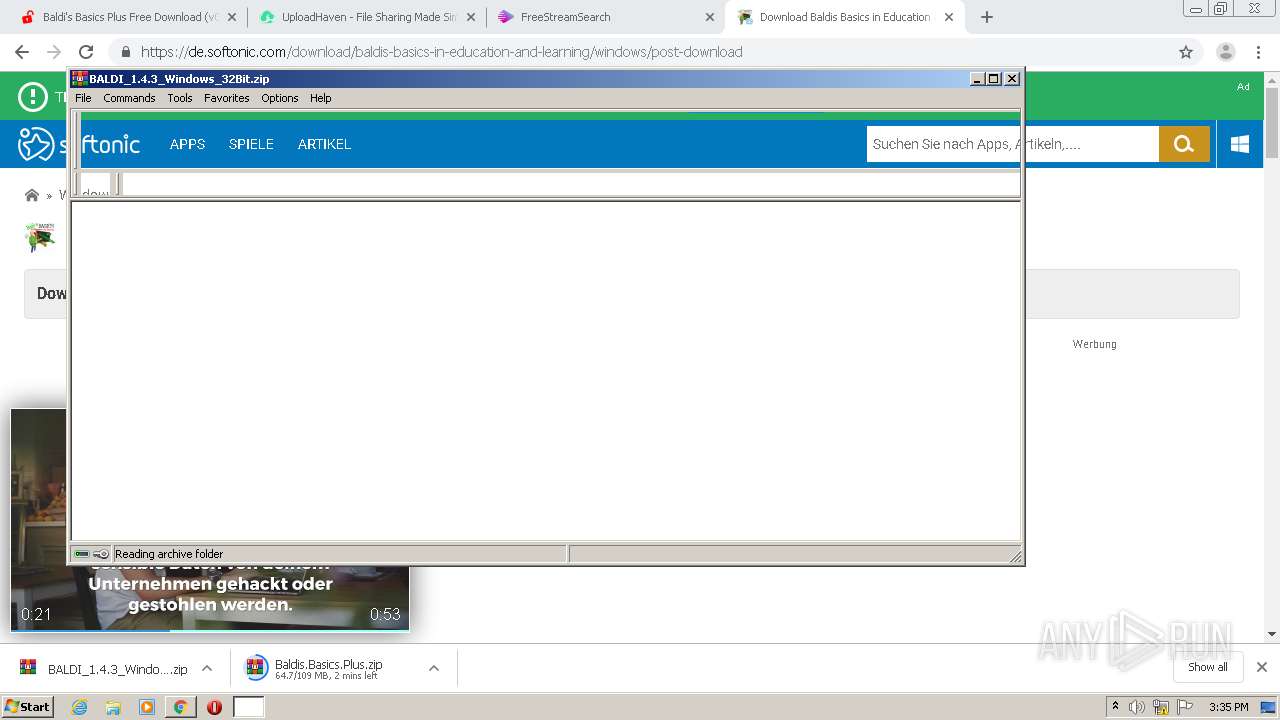Viewport: 1280px width, 720px height.
Task: Open the ARTIKEL section on Softonic
Action: point(324,144)
